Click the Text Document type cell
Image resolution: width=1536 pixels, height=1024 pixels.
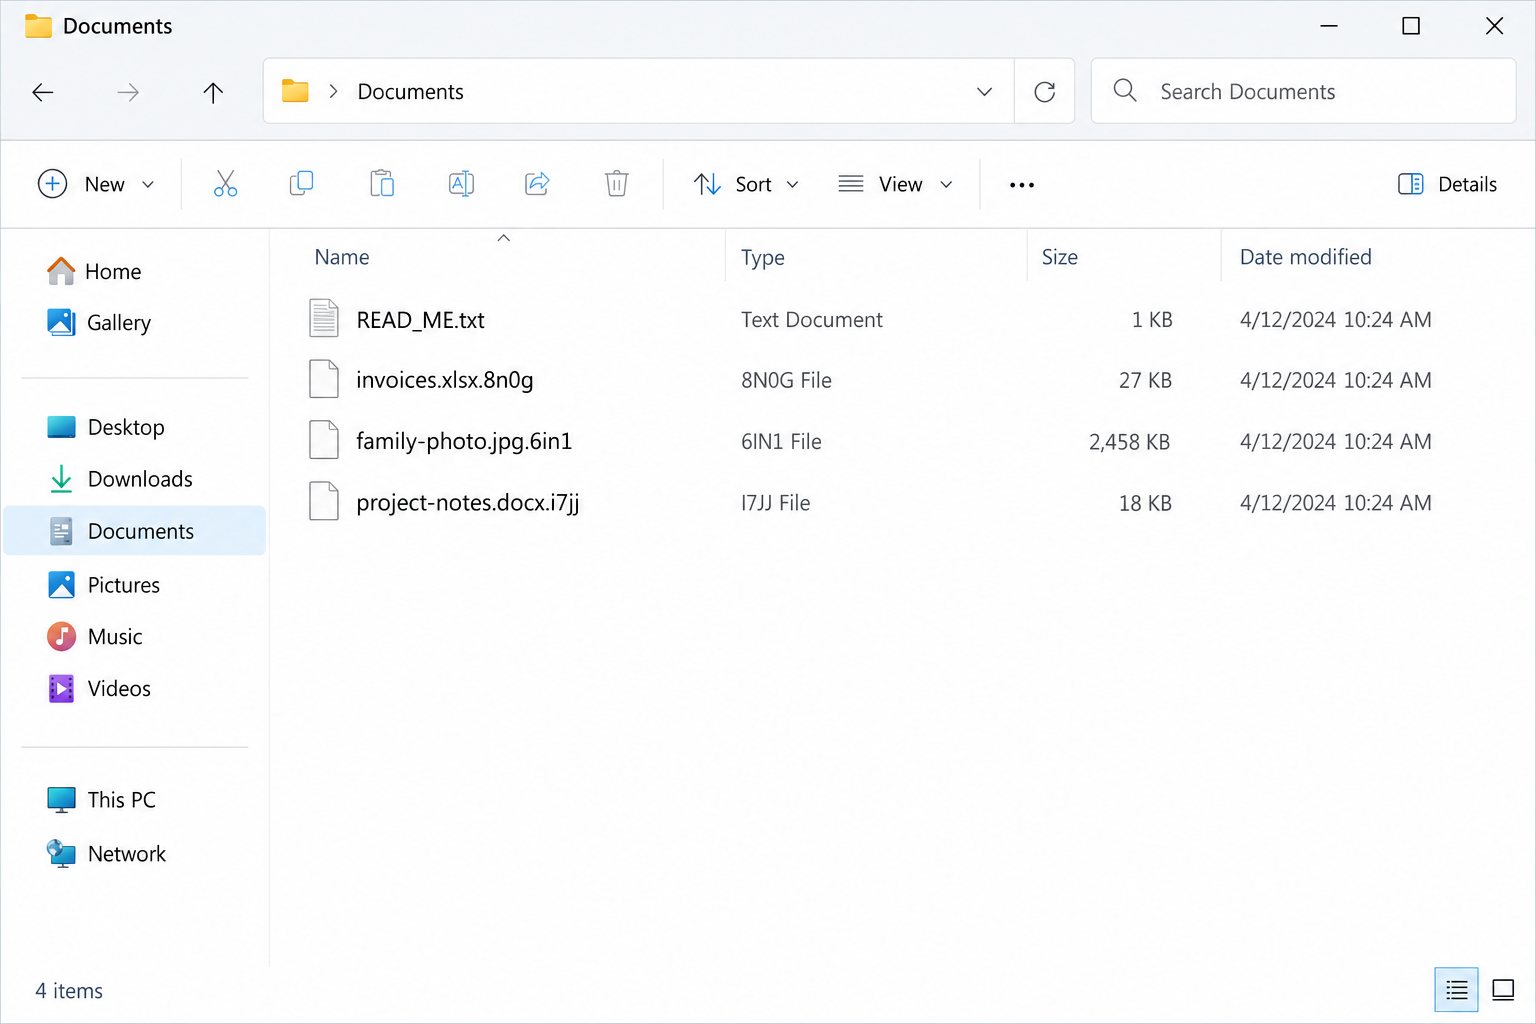[811, 320]
